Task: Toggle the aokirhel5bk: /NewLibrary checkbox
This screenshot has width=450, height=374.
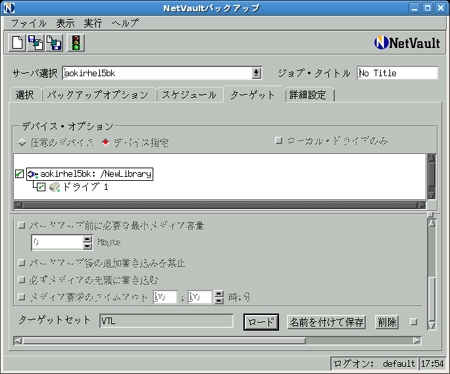Action: [19, 174]
